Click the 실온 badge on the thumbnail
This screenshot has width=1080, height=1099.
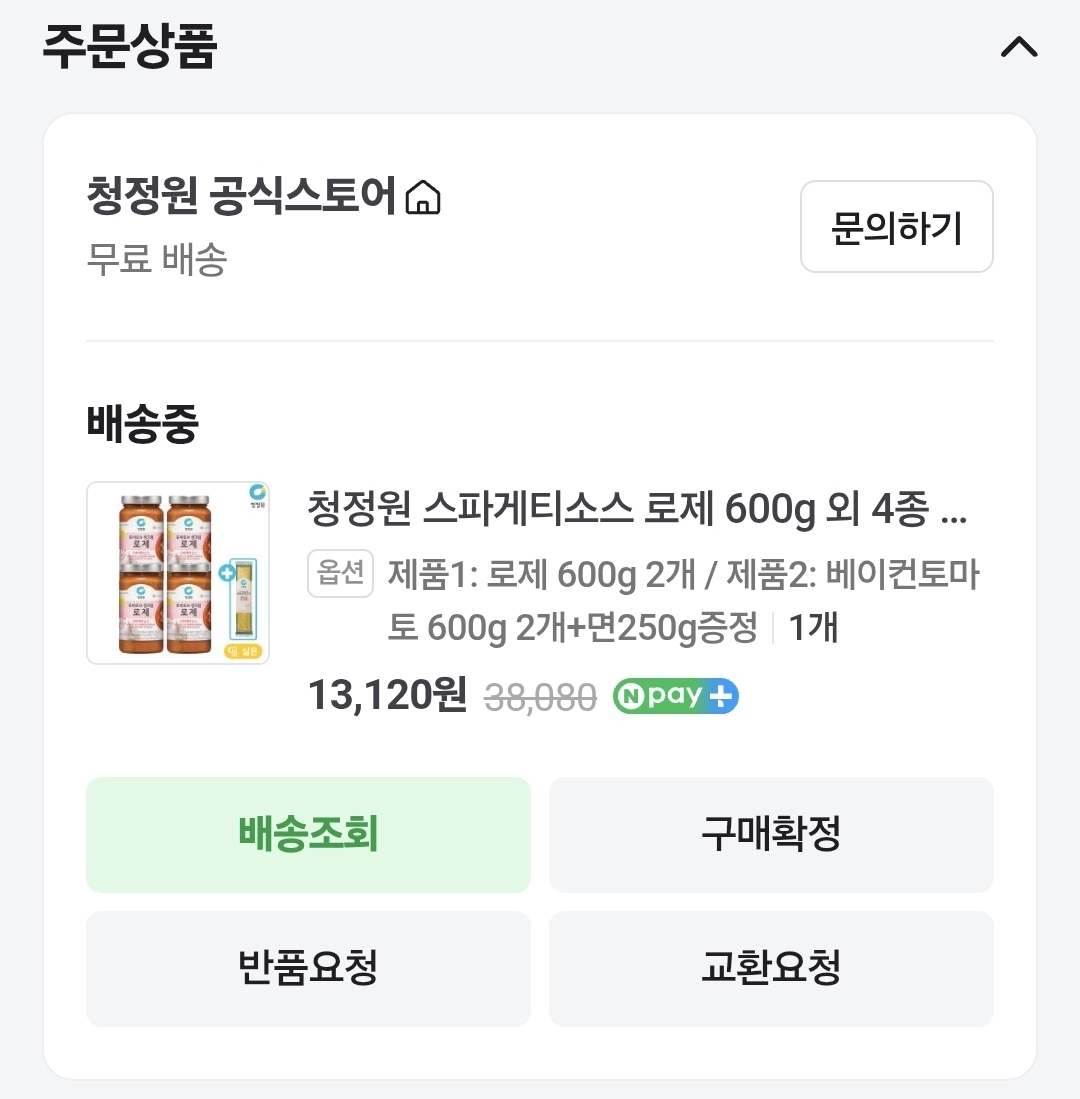click(x=243, y=651)
